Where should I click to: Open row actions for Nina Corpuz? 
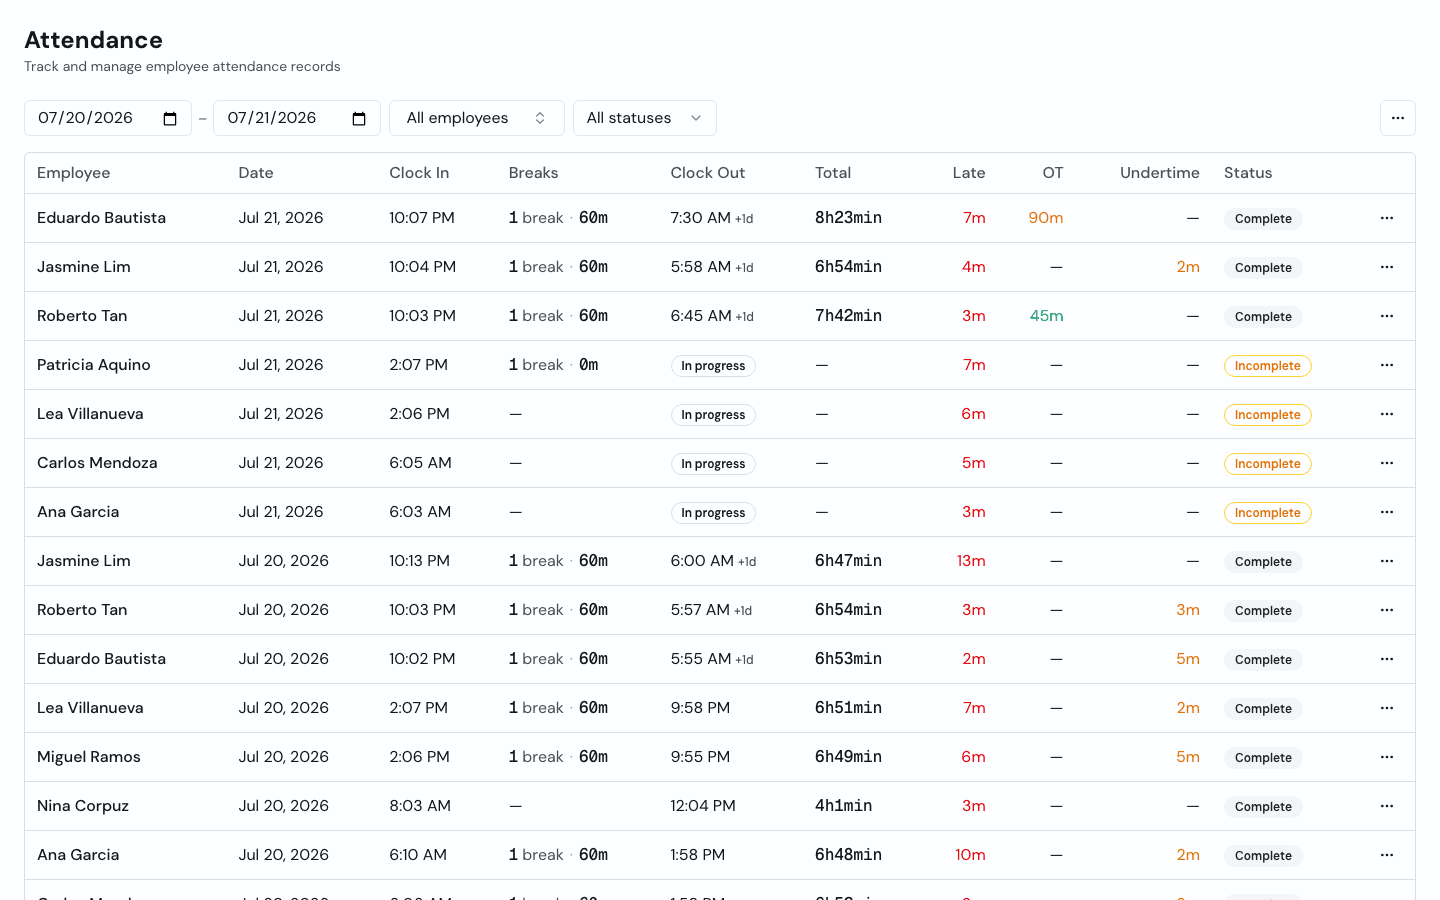coord(1386,806)
